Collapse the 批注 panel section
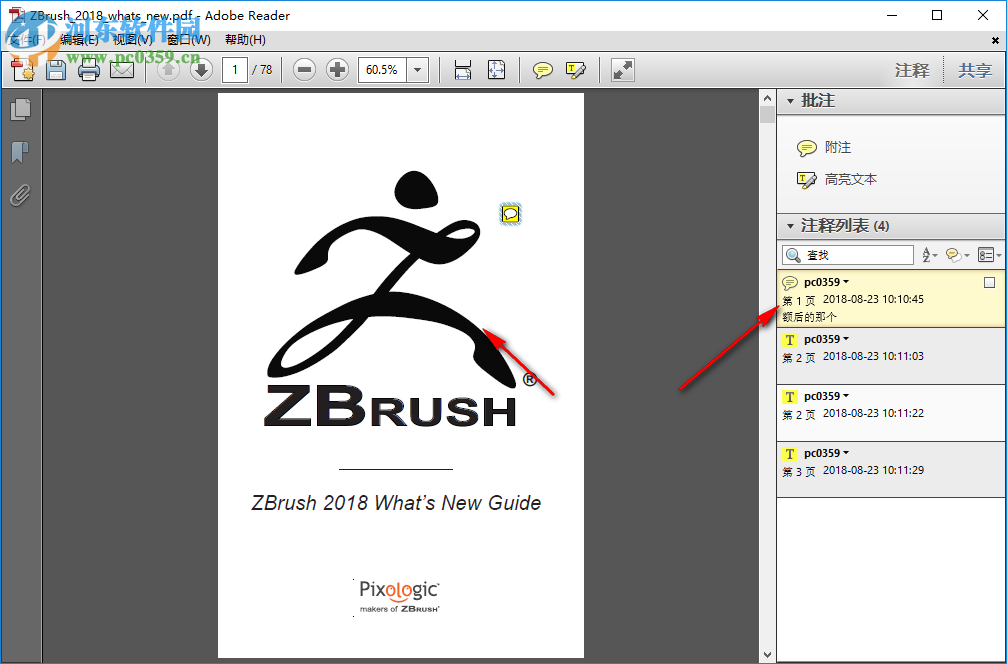The height and width of the screenshot is (664, 1007). tap(790, 101)
